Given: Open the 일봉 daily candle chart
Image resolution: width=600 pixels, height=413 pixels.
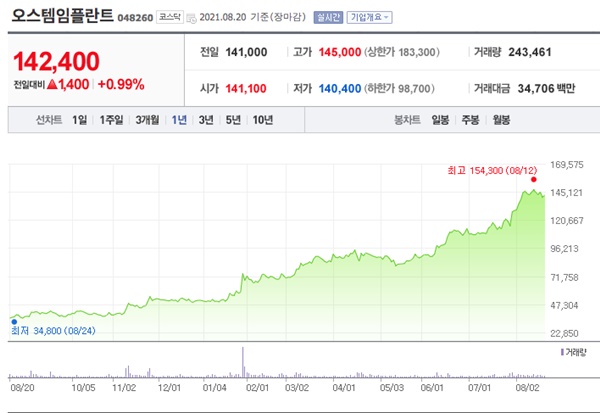Looking at the screenshot, I should click(440, 120).
